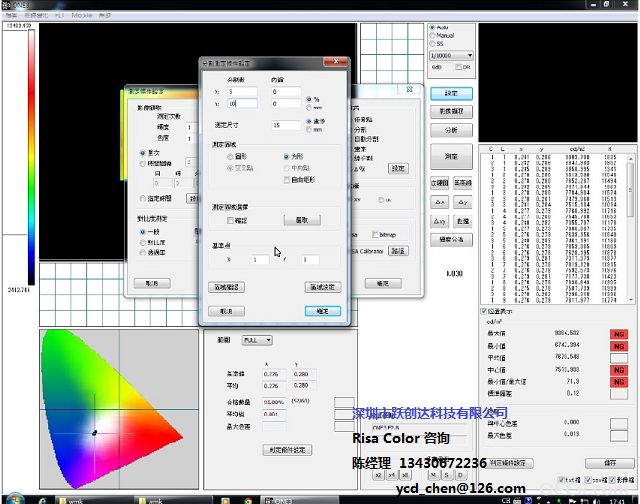The height and width of the screenshot is (504, 640).
Task: Click the NG indicator for maximum value
Action: coord(619,334)
